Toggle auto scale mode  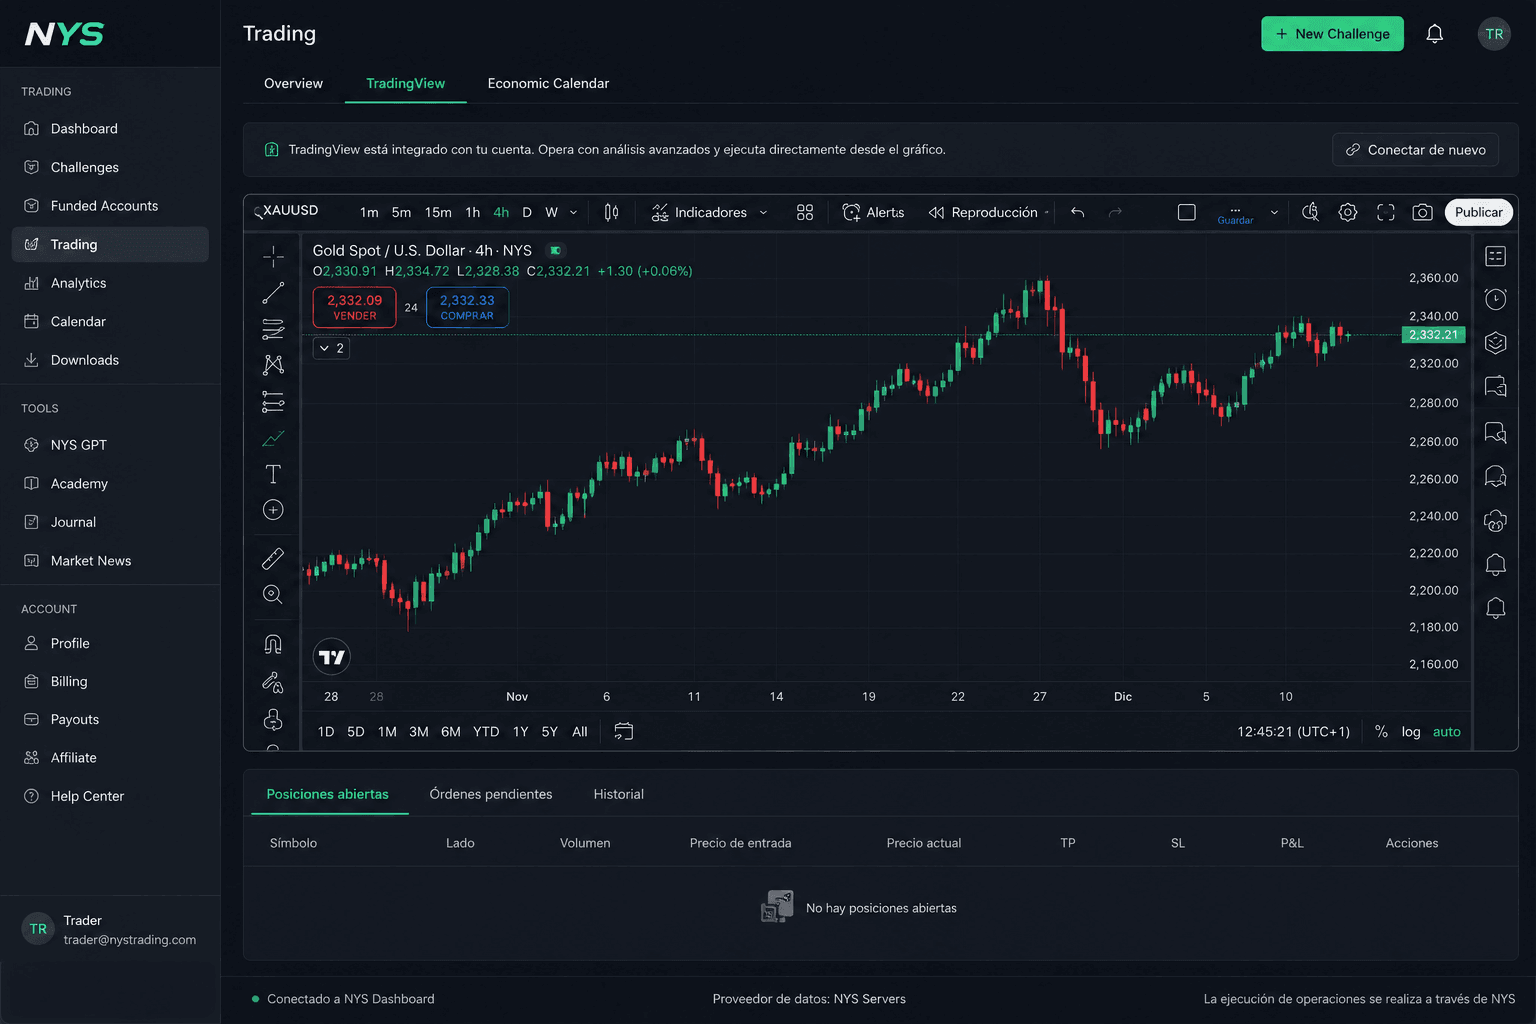1447,732
